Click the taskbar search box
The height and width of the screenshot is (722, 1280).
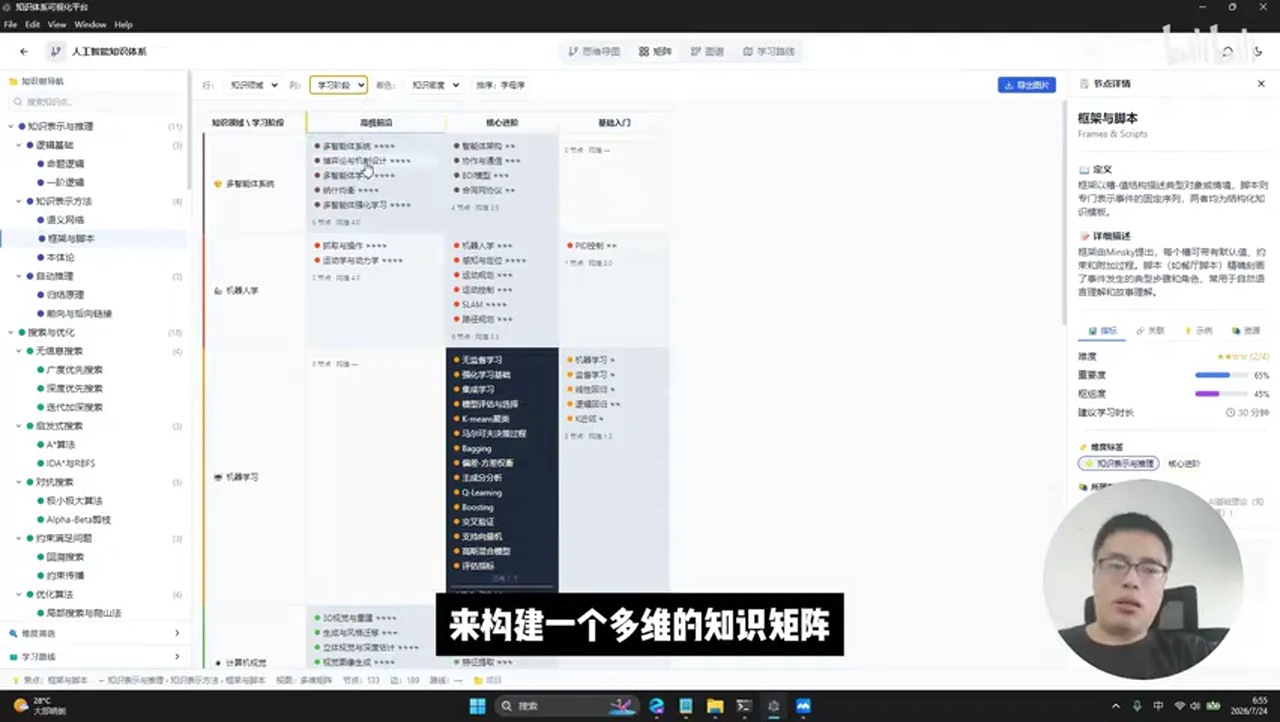coord(566,706)
